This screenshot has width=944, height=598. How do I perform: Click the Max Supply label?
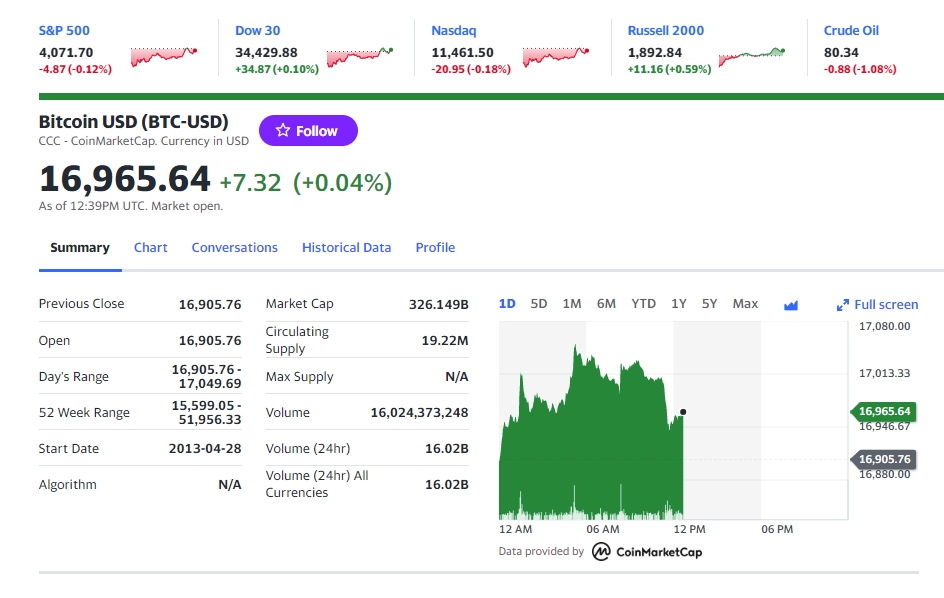tap(299, 376)
